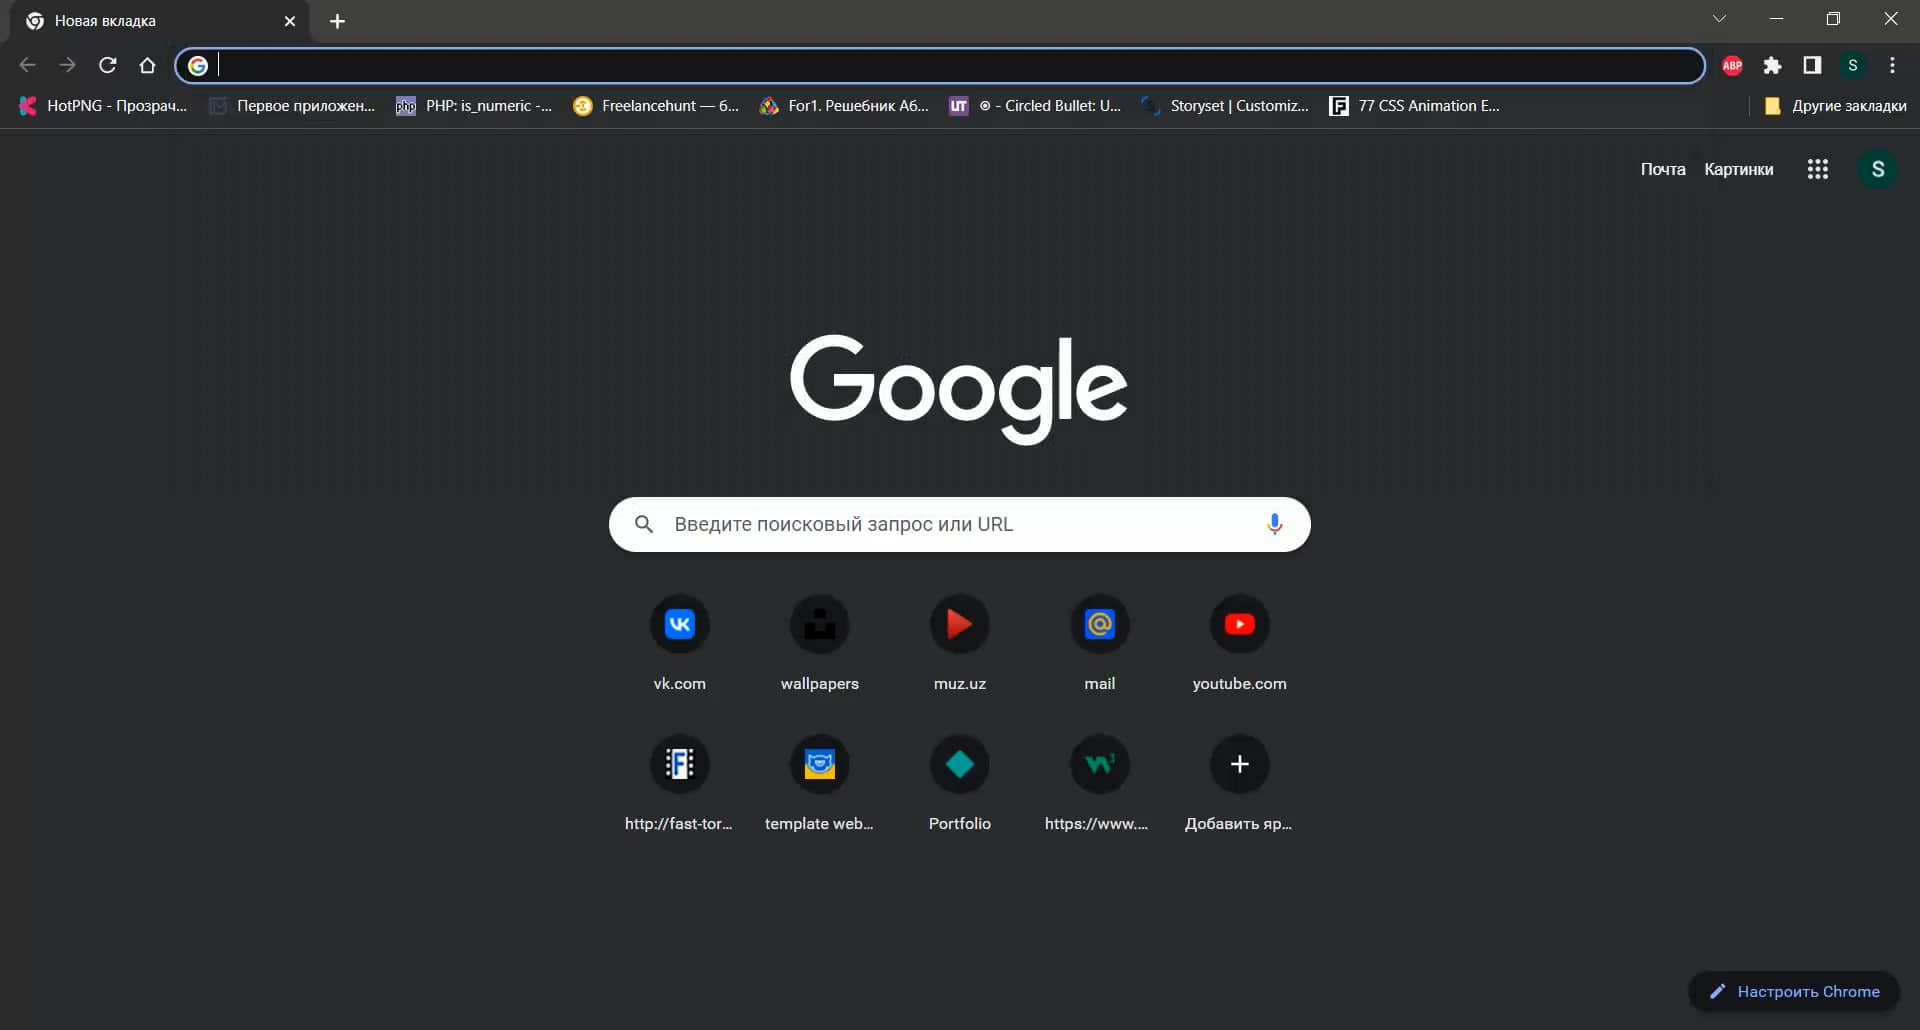Open the Portfolio shortcut
Screen dimensions: 1920x1030
coord(960,783)
